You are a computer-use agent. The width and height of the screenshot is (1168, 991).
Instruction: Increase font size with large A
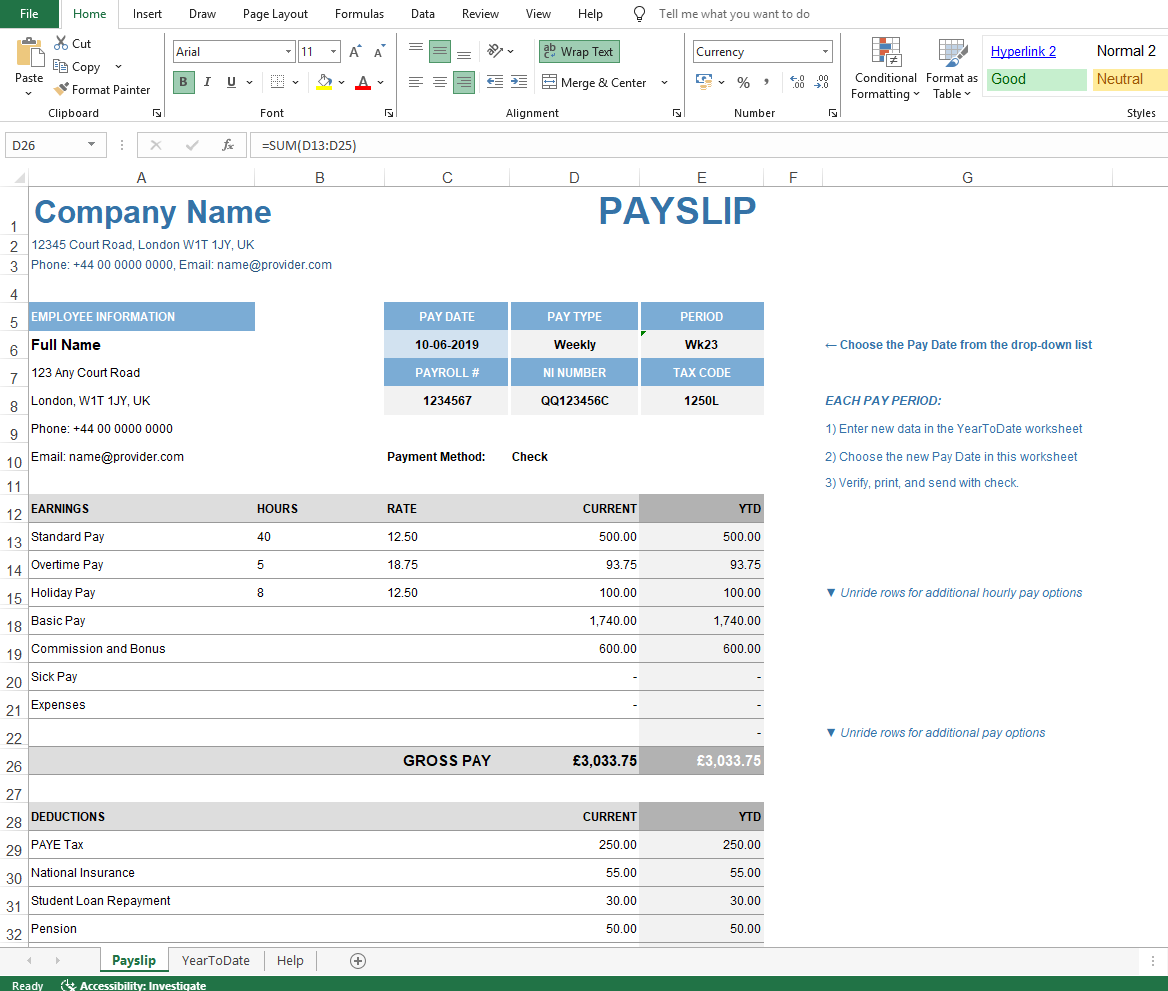[x=355, y=51]
